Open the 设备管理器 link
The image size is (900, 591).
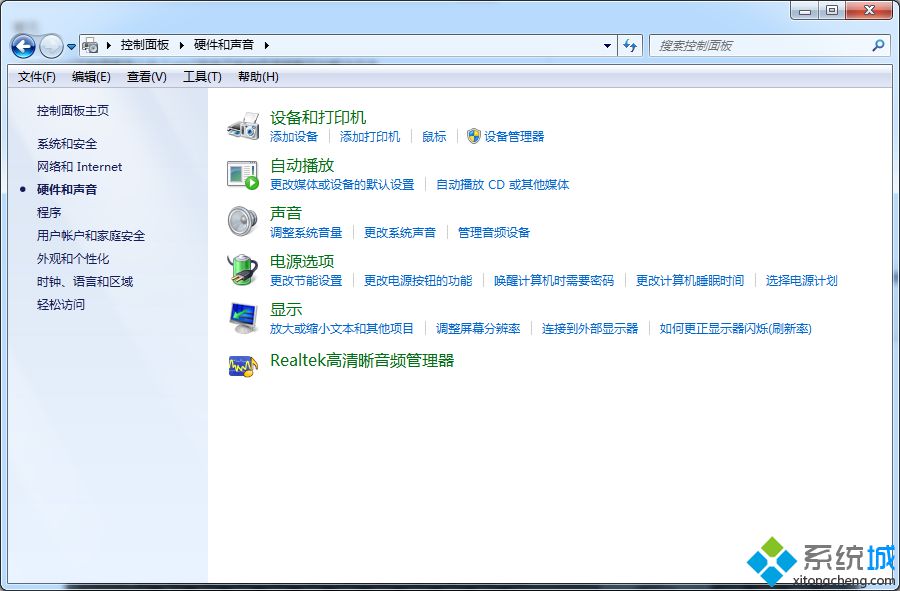[x=514, y=136]
